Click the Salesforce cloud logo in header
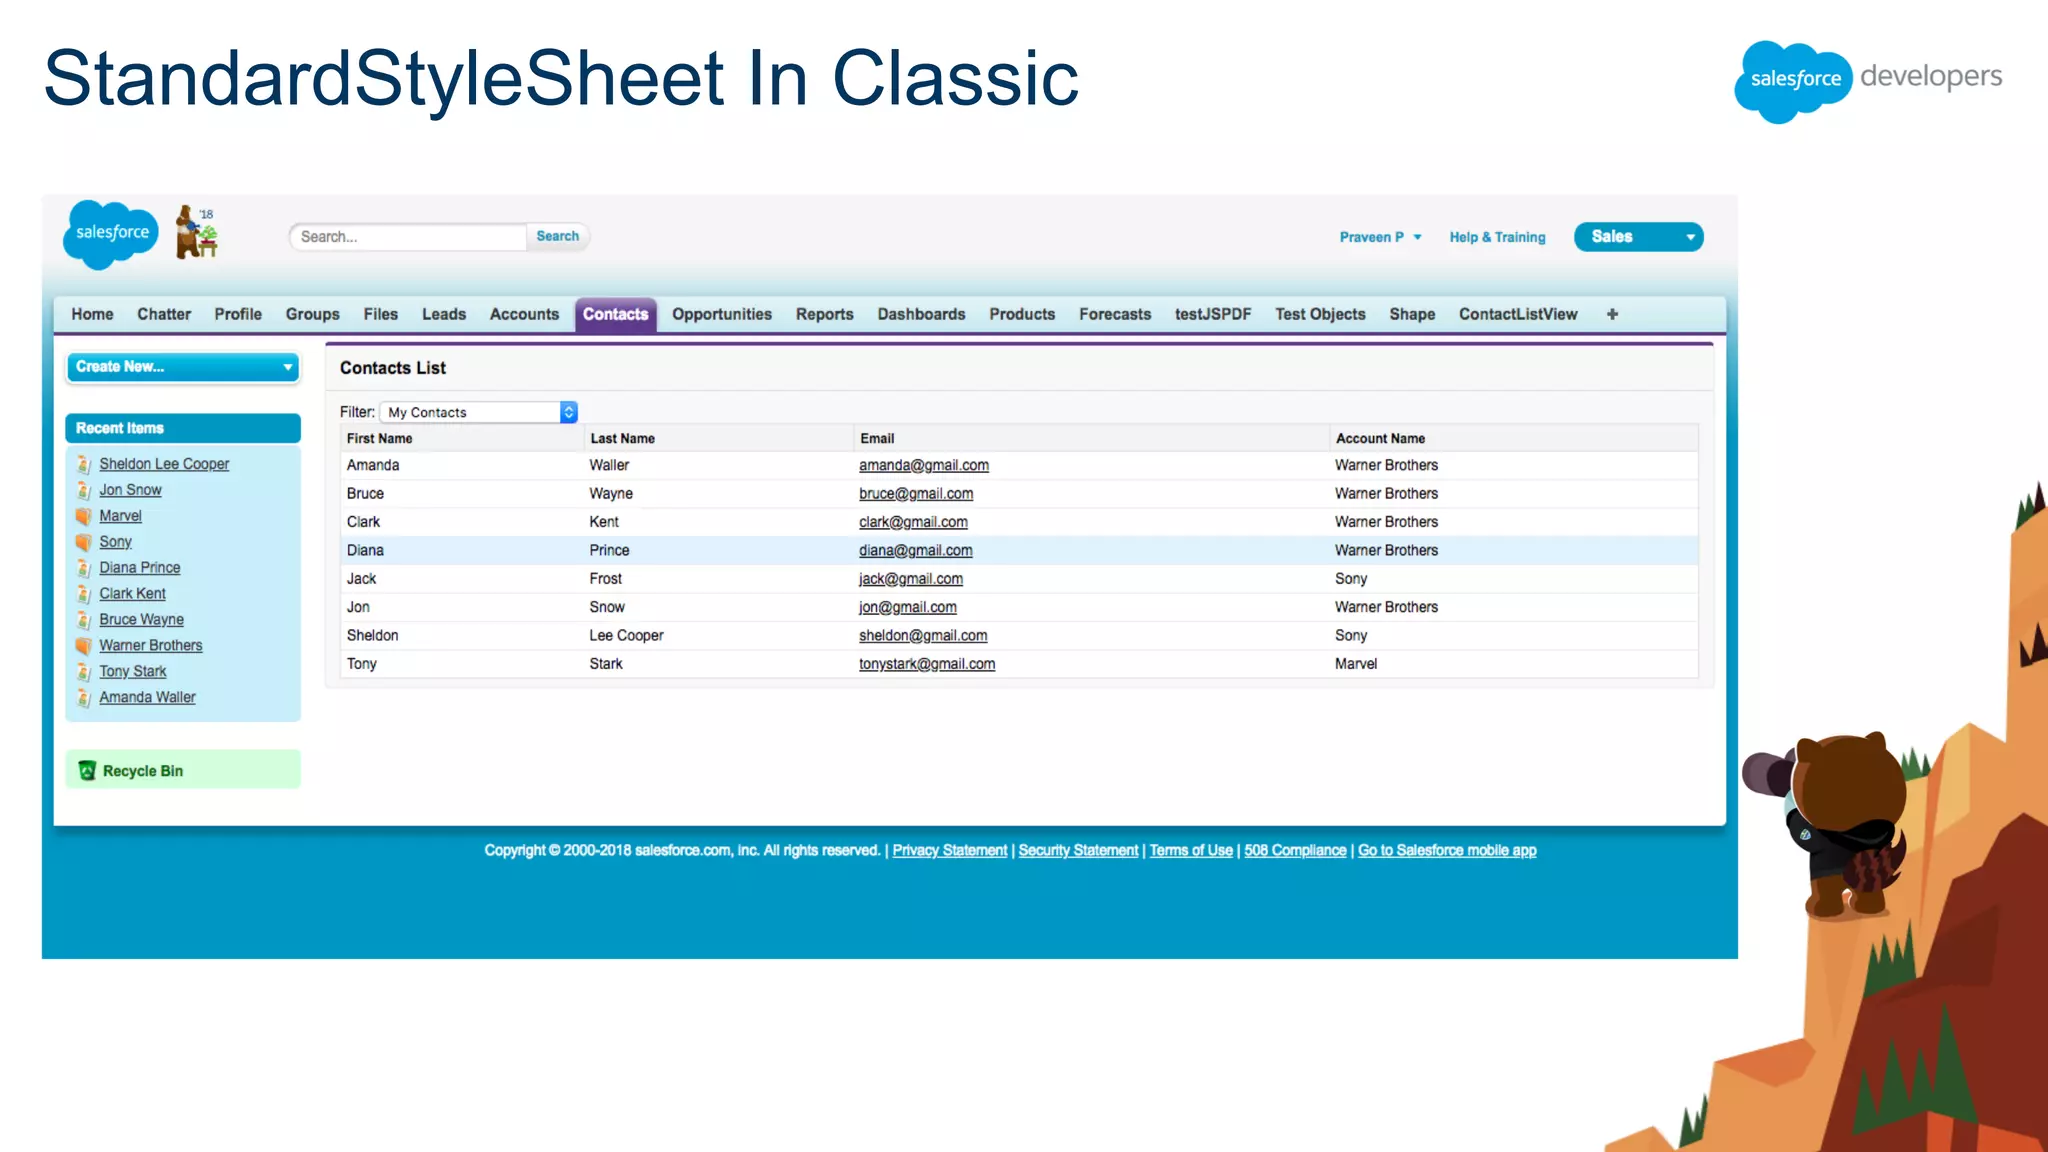Viewport: 2048px width, 1152px height. [x=111, y=234]
